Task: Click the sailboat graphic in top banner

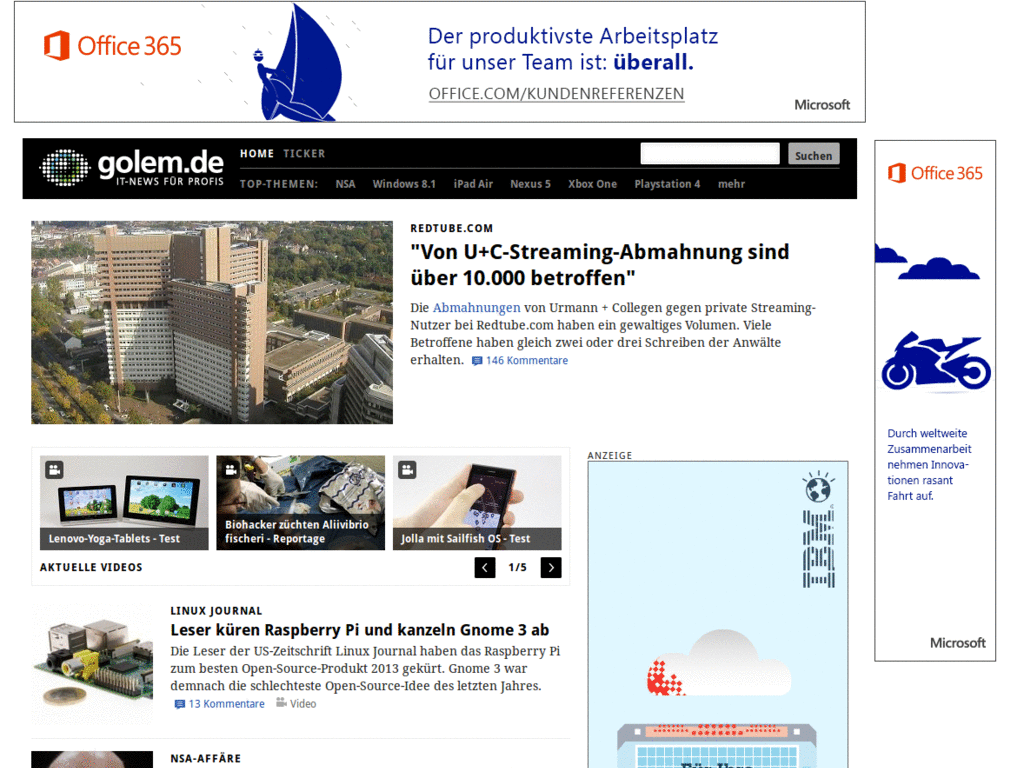Action: tap(298, 63)
